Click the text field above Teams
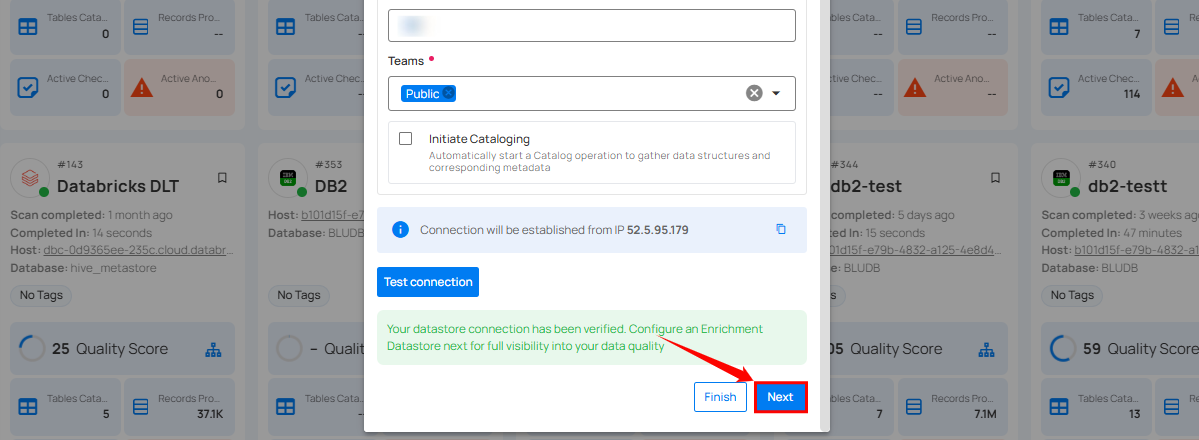 (591, 26)
